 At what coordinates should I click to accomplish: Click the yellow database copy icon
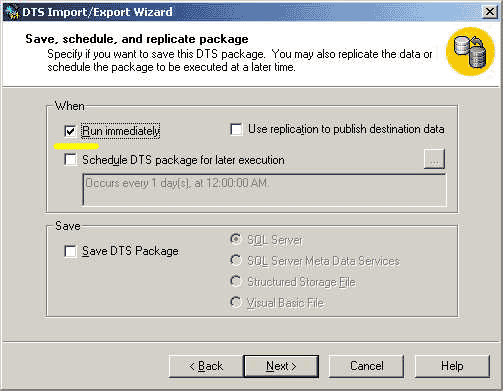click(x=470, y=52)
